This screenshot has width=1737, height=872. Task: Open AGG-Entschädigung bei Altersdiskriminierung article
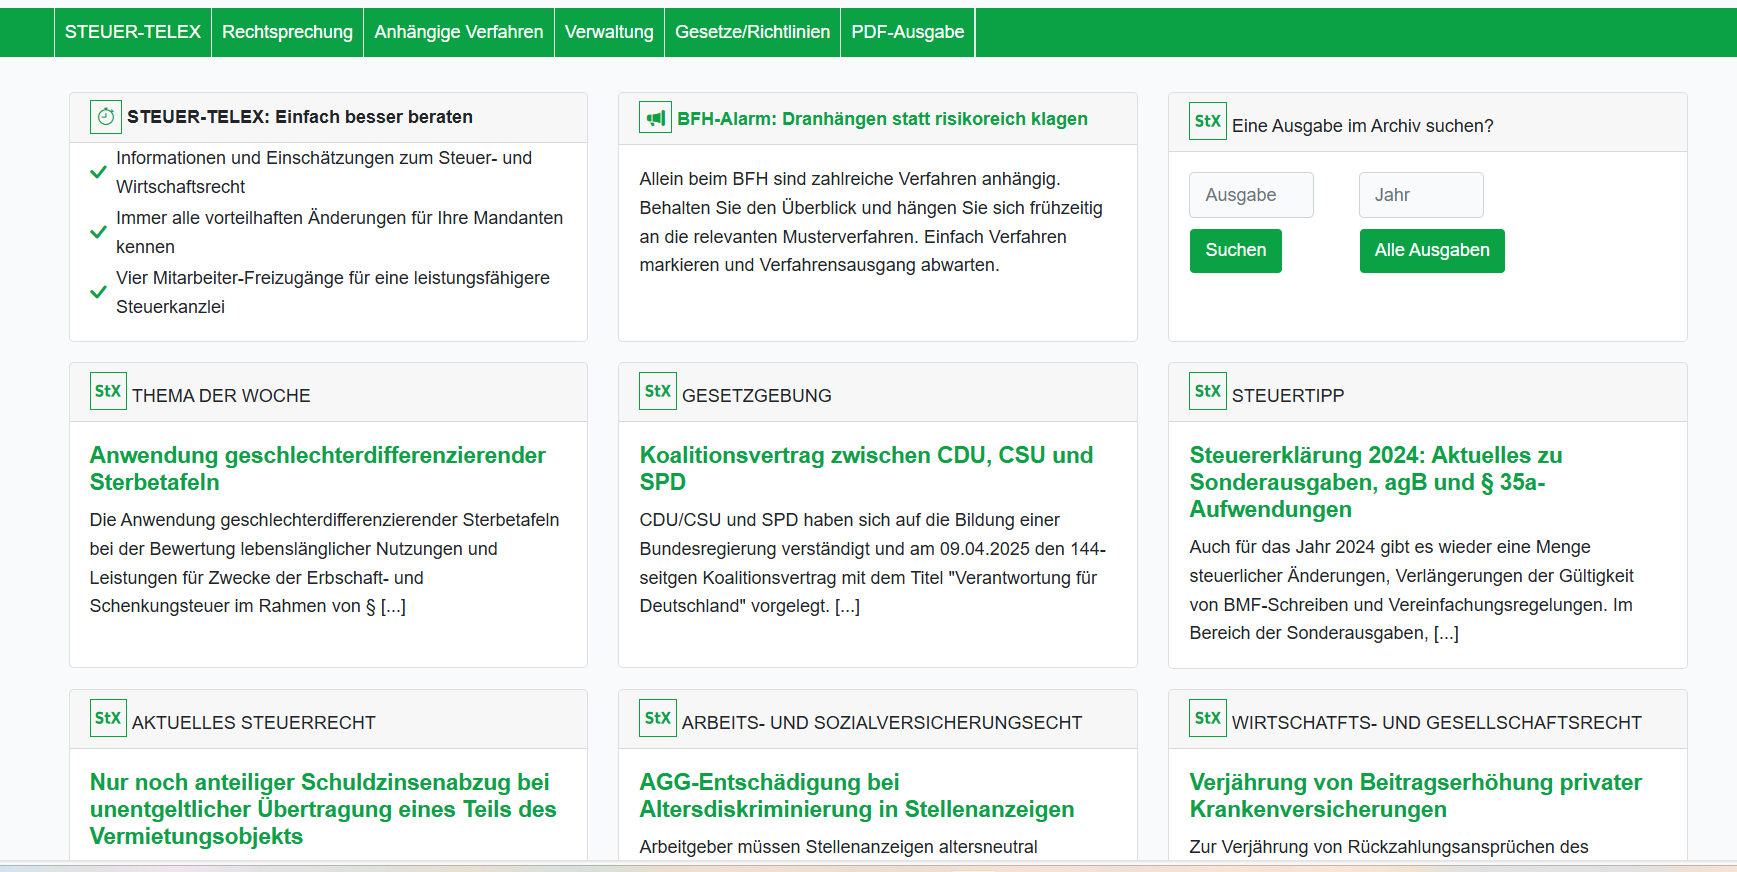[857, 795]
